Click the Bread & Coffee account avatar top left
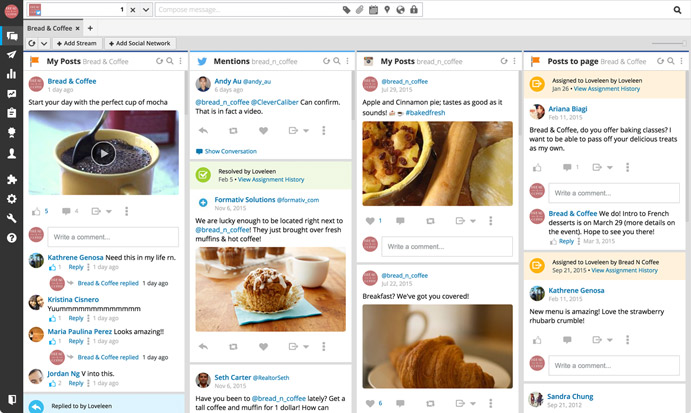691x413 pixels. click(x=11, y=11)
